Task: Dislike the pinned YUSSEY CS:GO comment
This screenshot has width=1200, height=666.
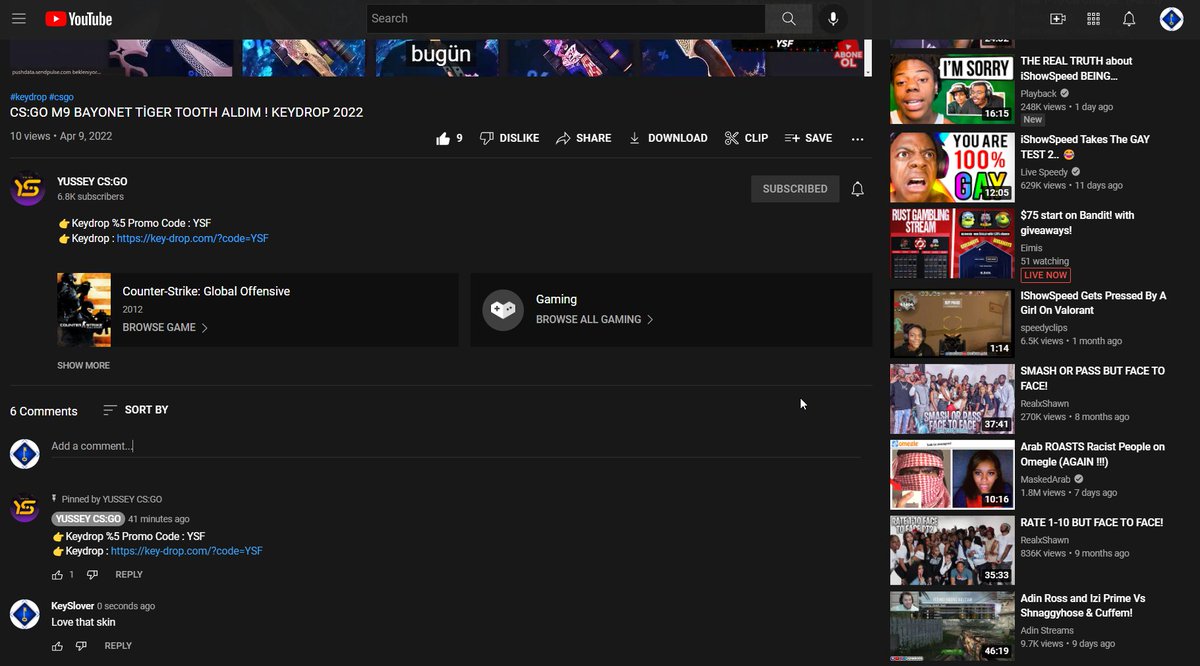Action: [x=92, y=575]
